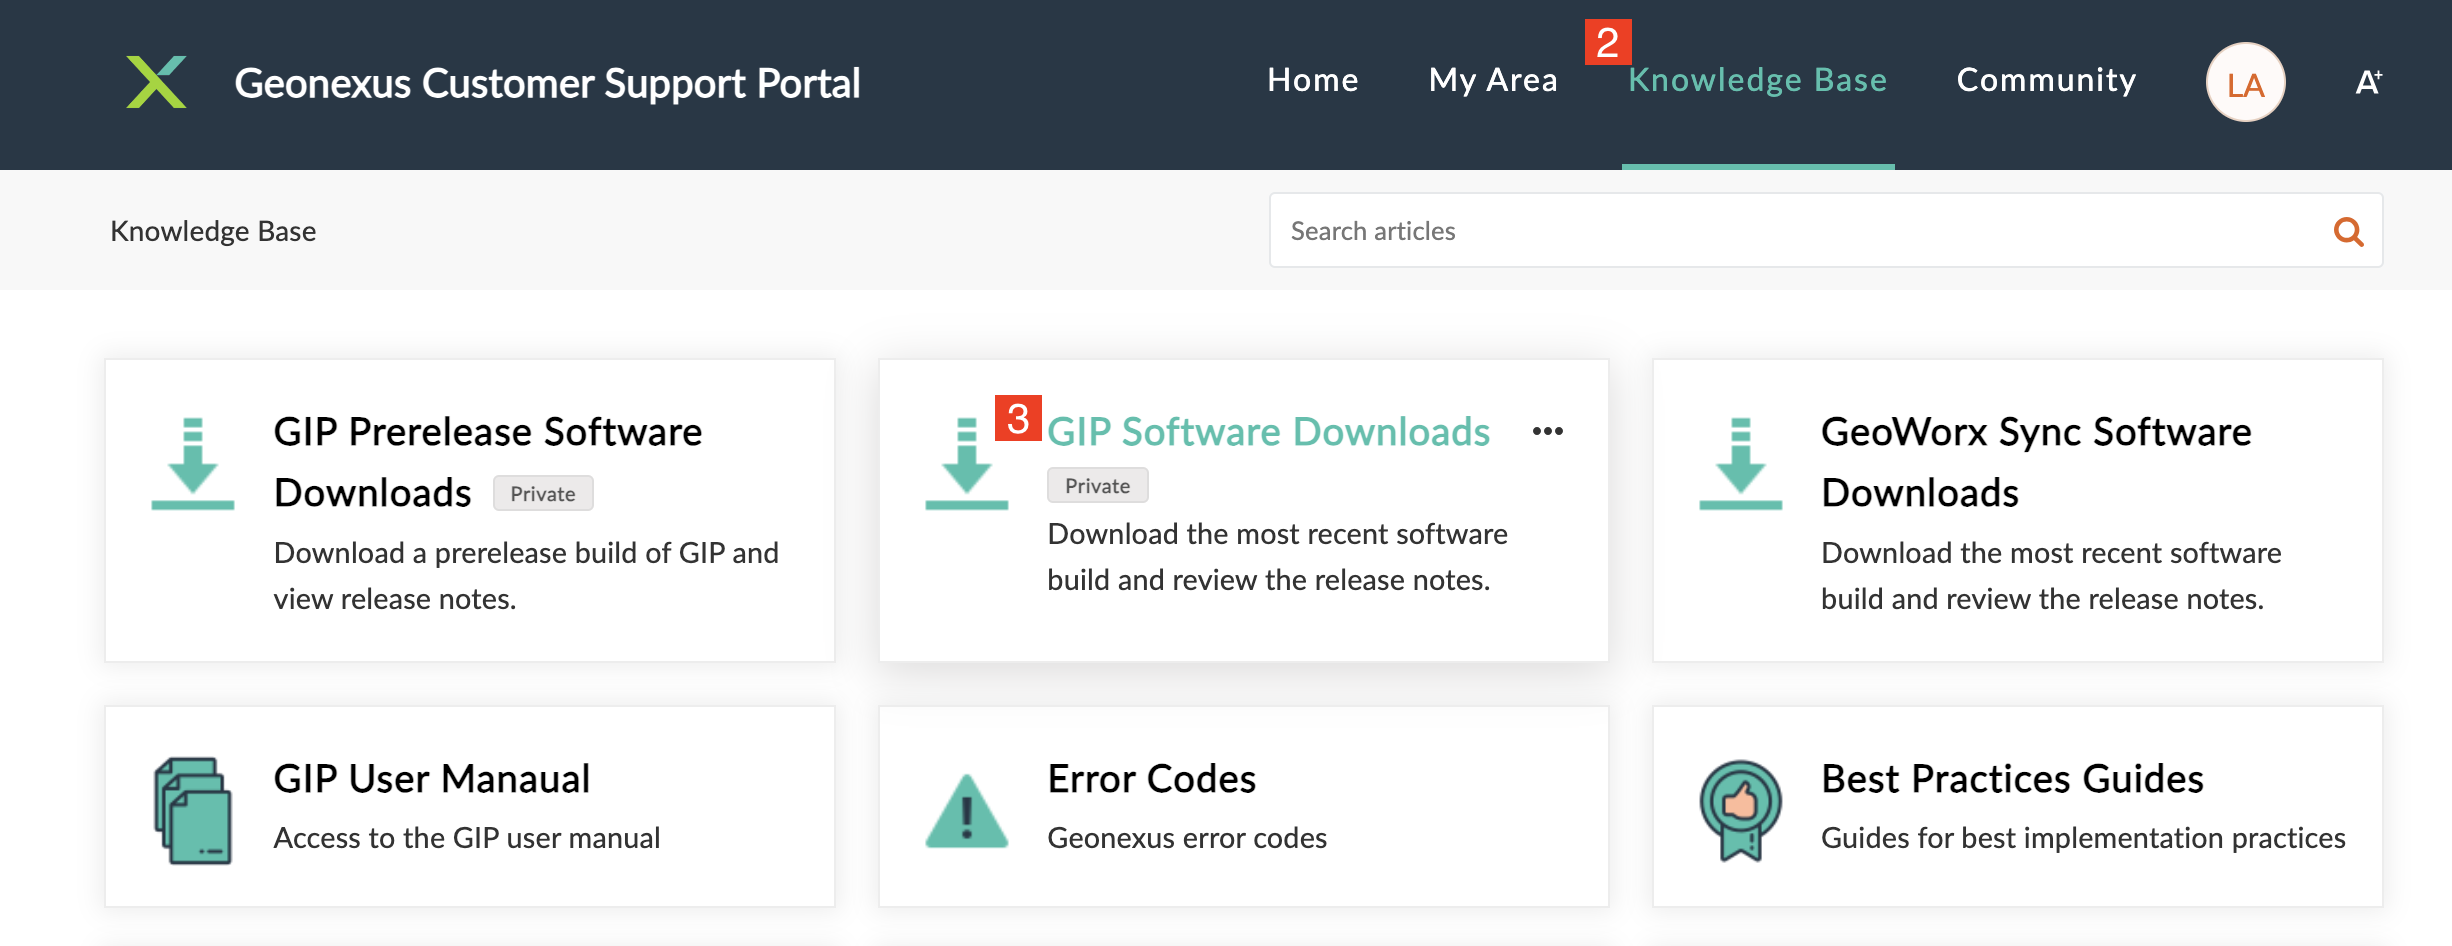Click 'Guides for best implementation practices' text

pyautogui.click(x=2083, y=838)
